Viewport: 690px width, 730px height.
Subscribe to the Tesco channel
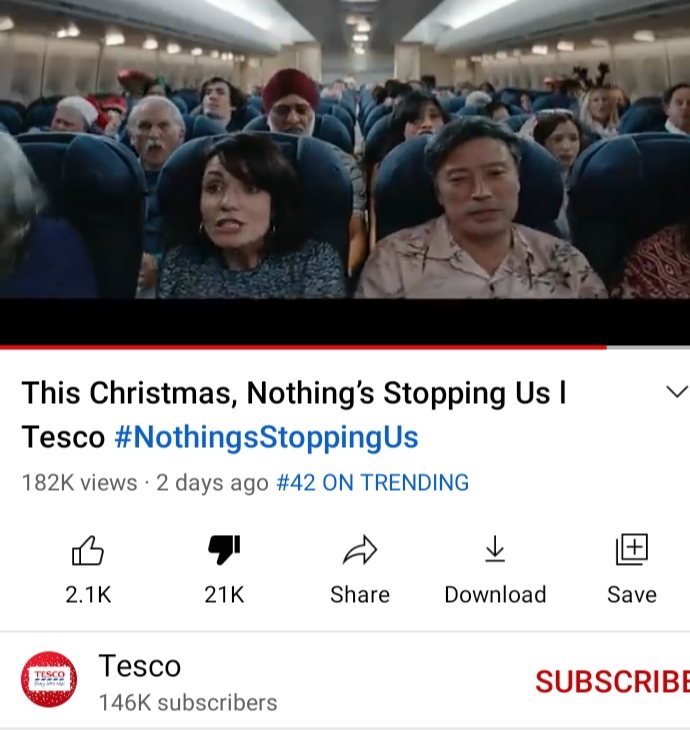[612, 682]
